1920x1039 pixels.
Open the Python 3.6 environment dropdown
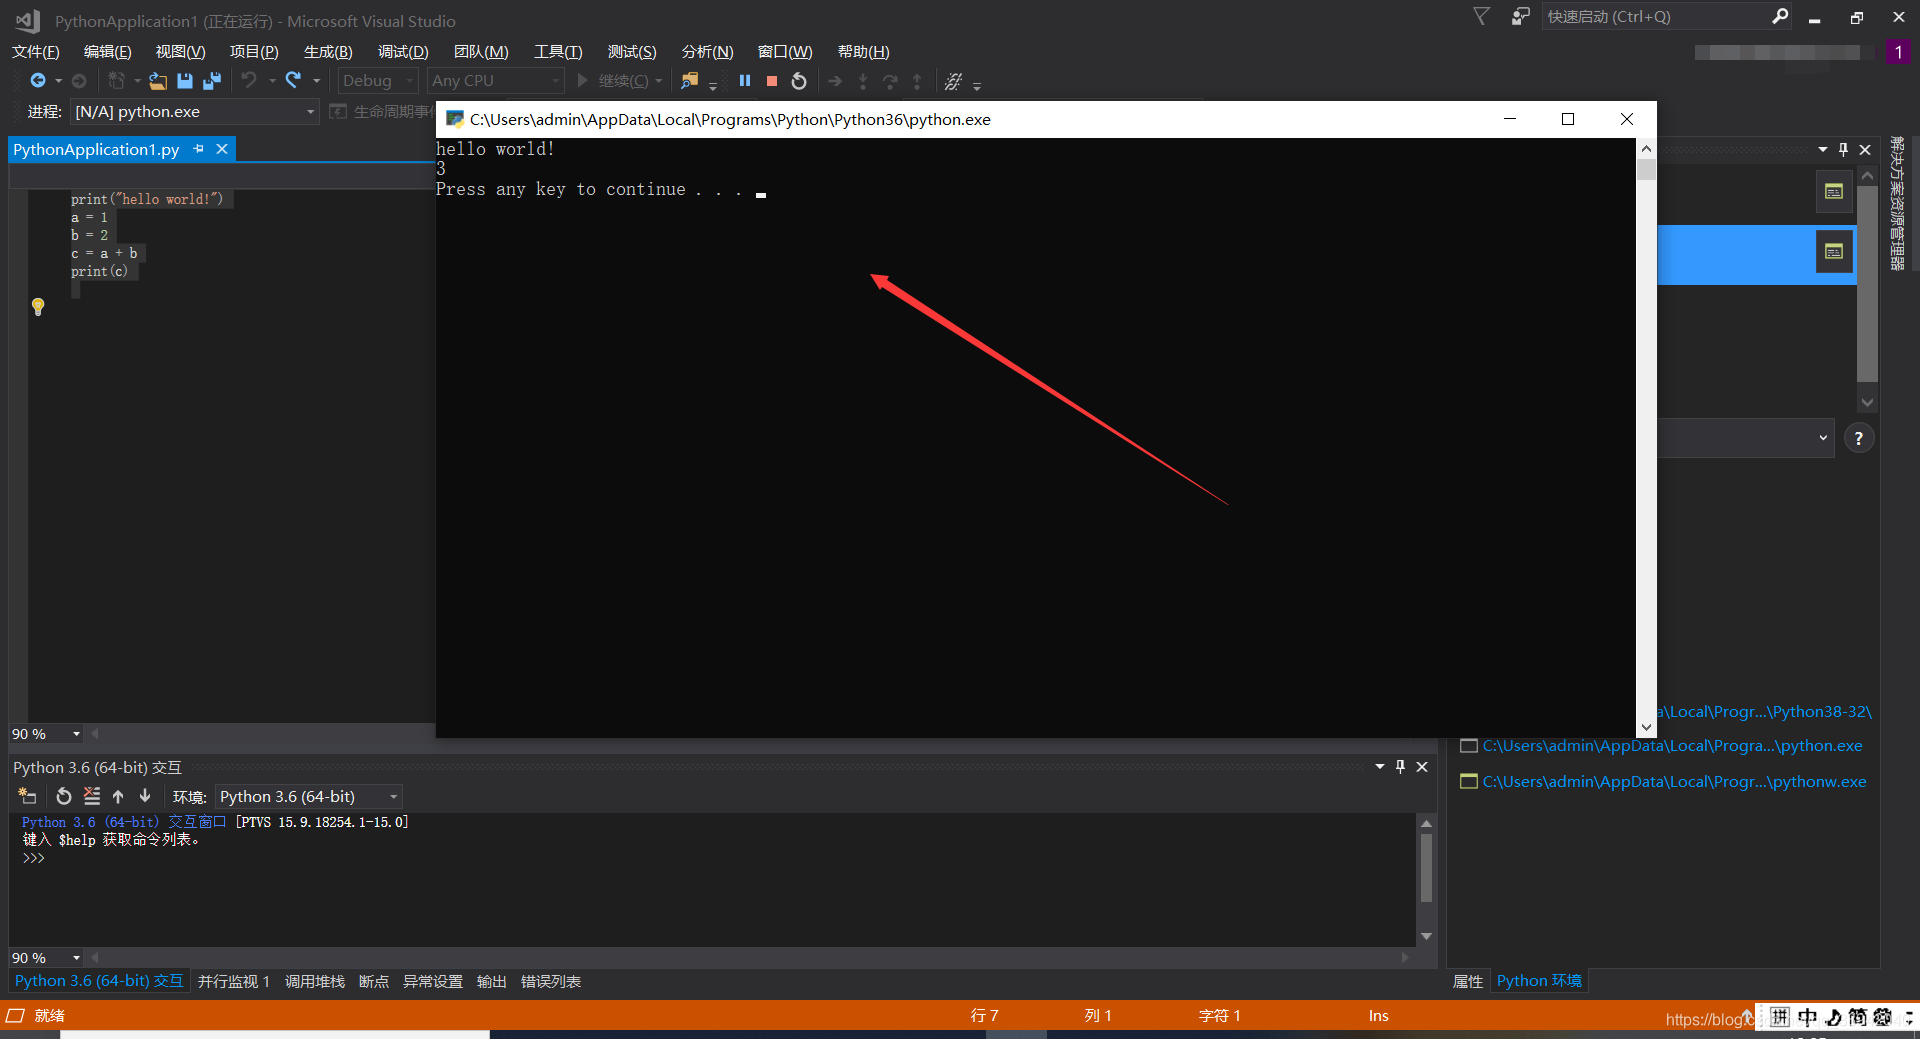coord(309,796)
